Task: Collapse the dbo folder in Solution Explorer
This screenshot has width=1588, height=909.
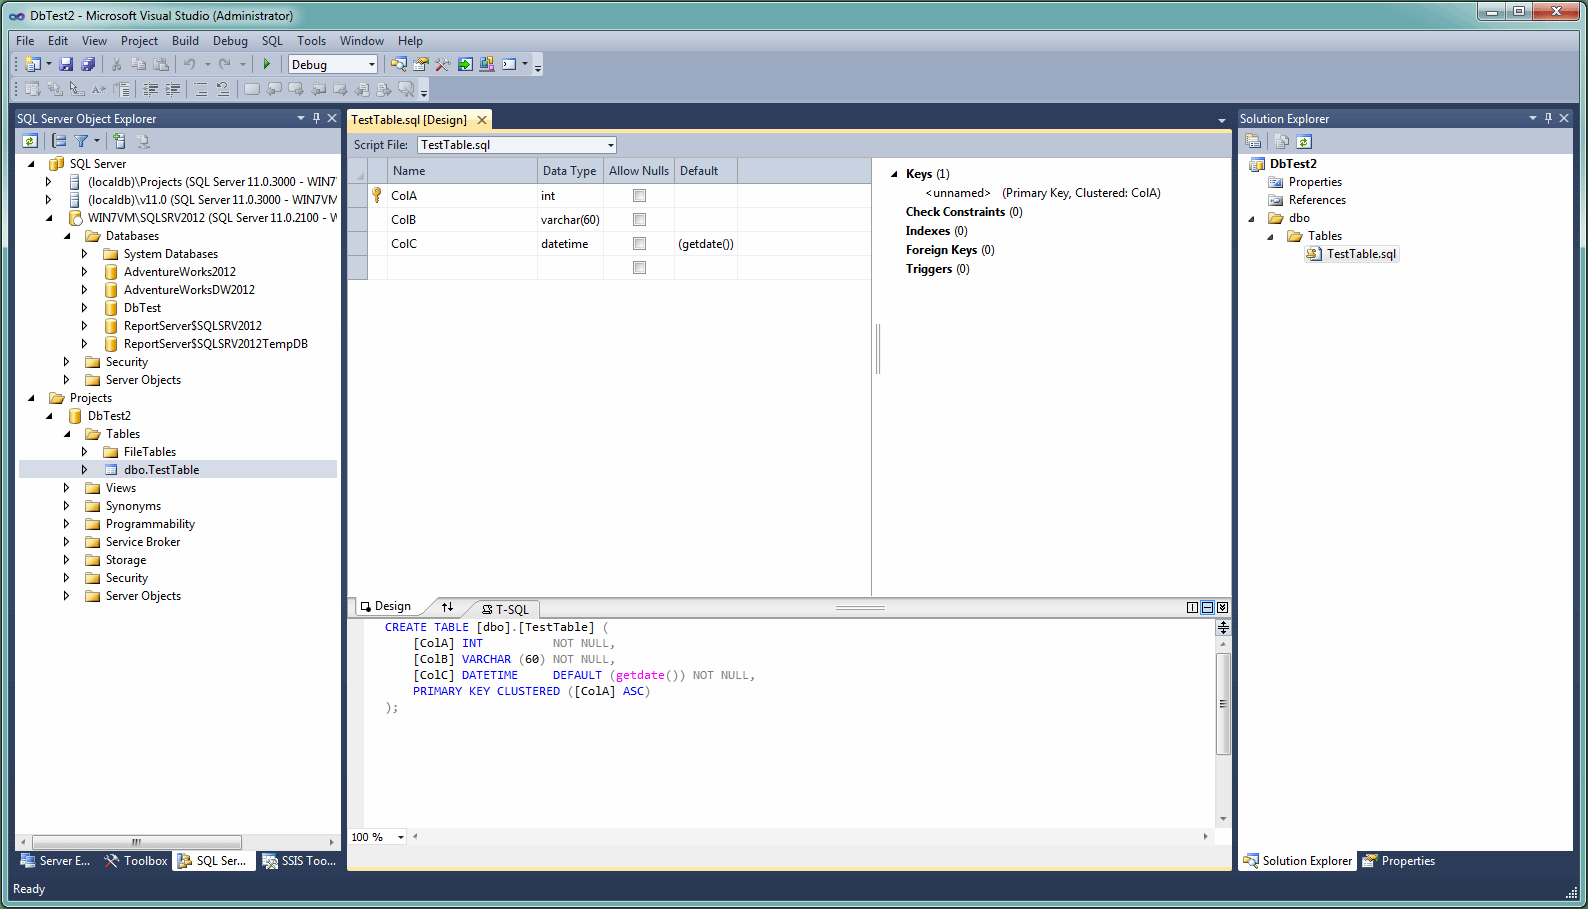Action: pyautogui.click(x=1251, y=218)
